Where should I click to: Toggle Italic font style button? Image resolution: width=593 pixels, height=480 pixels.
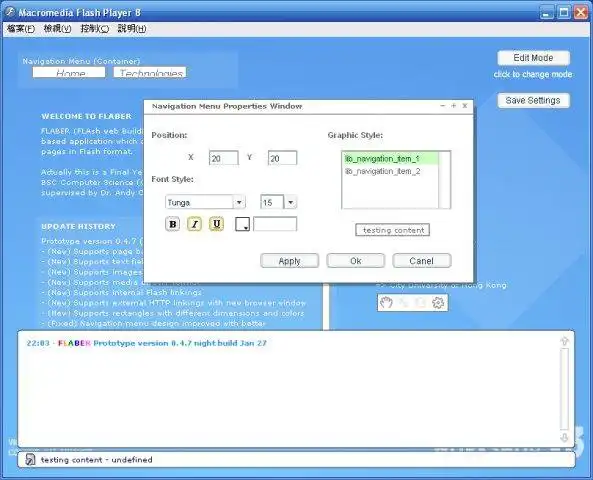pos(194,224)
